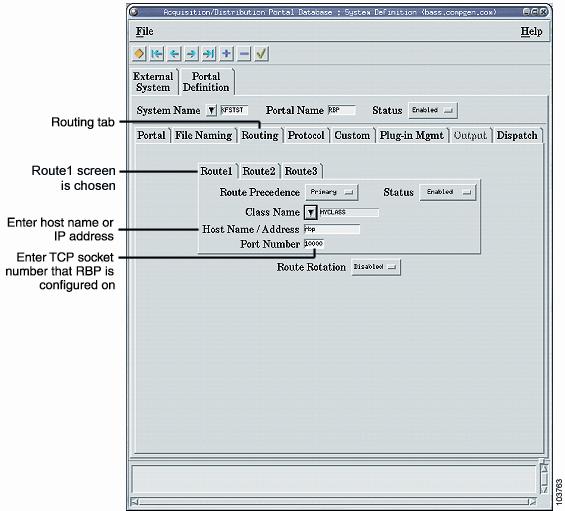
Task: Jump to last record arrow icon
Action: pos(209,54)
